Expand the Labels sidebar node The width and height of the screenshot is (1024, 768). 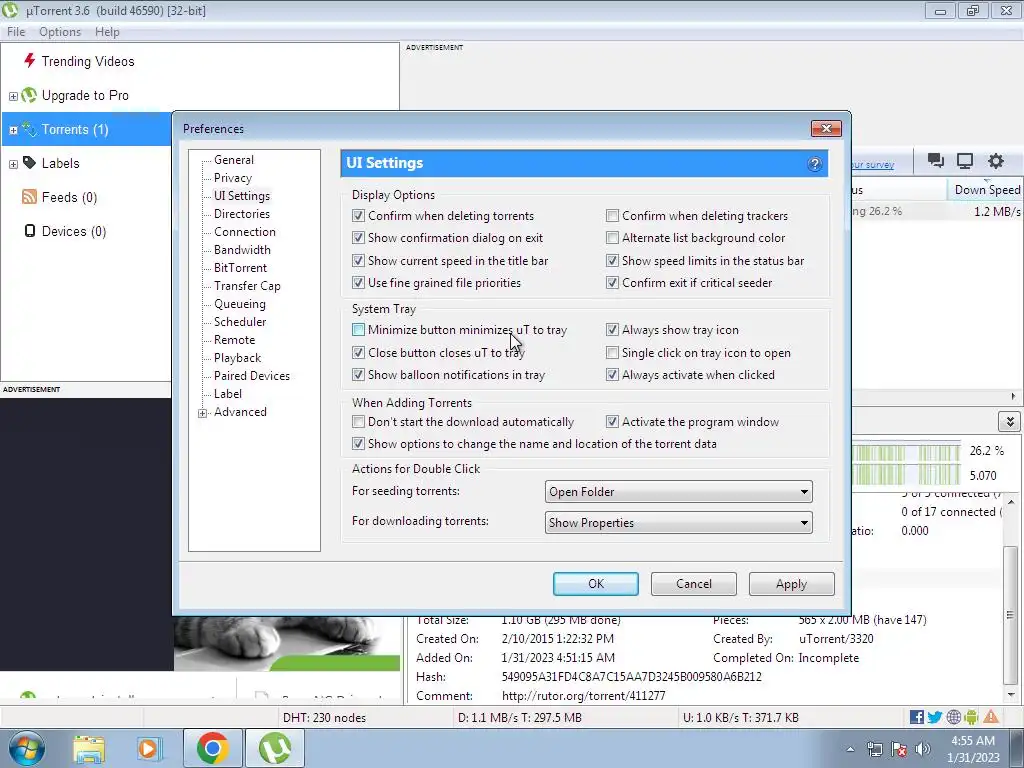click(x=13, y=164)
